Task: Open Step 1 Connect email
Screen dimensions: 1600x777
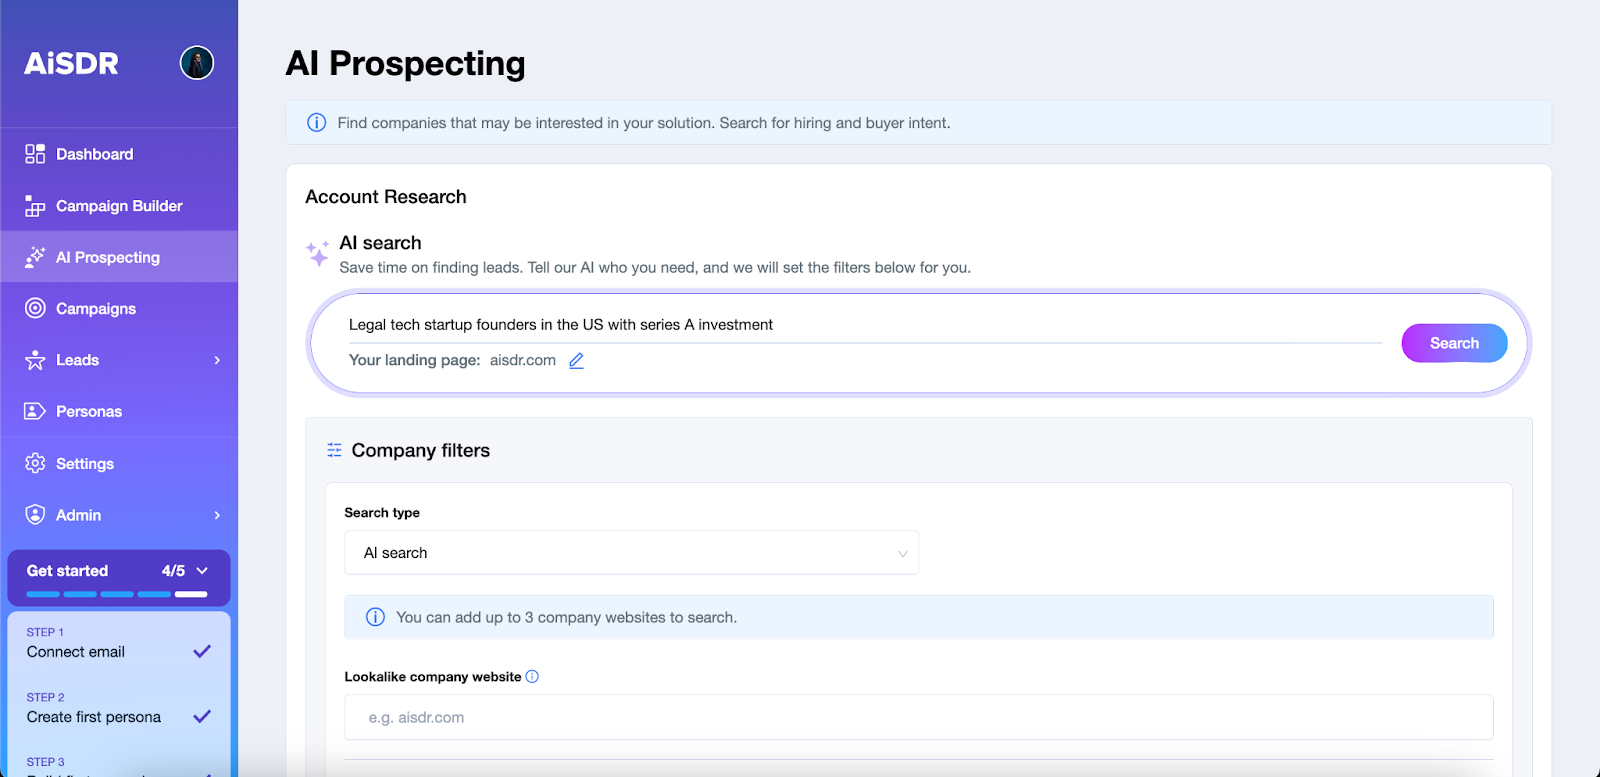Action: click(119, 643)
